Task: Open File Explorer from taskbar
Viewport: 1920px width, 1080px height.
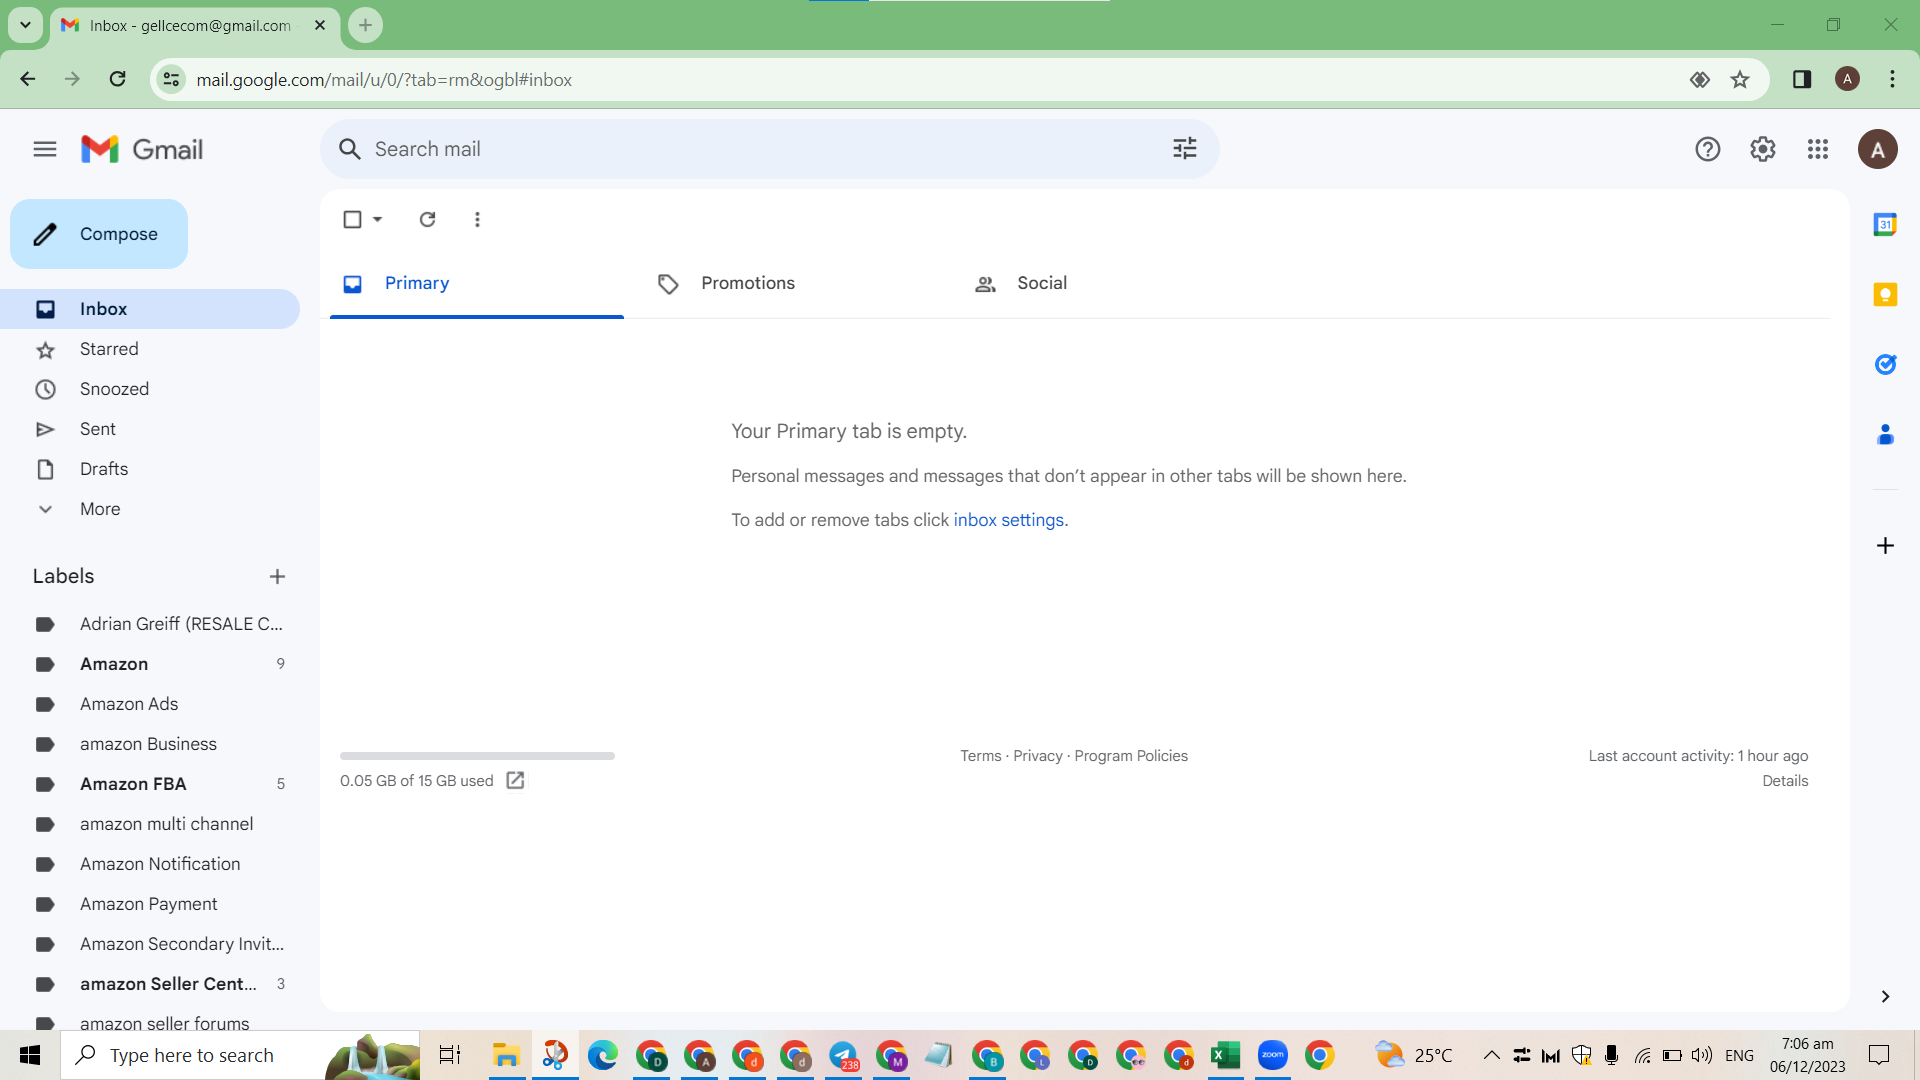Action: pos(506,1055)
